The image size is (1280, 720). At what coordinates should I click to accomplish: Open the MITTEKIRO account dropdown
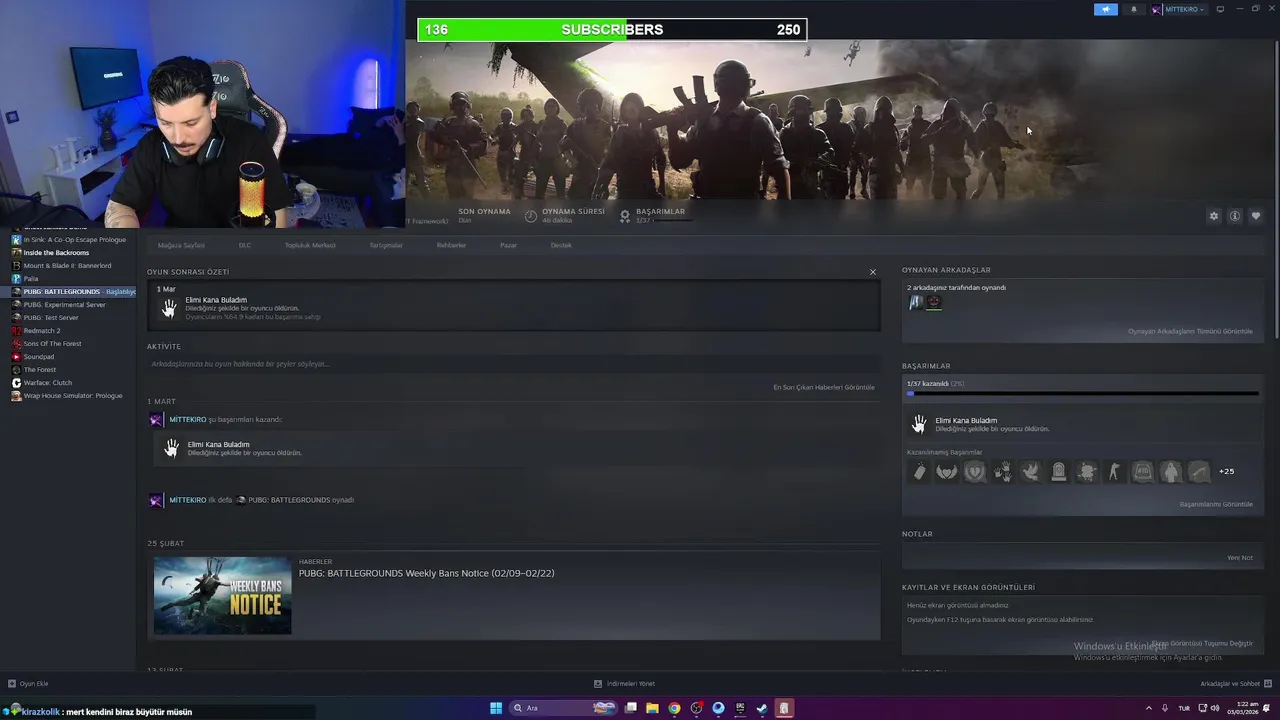(1179, 9)
